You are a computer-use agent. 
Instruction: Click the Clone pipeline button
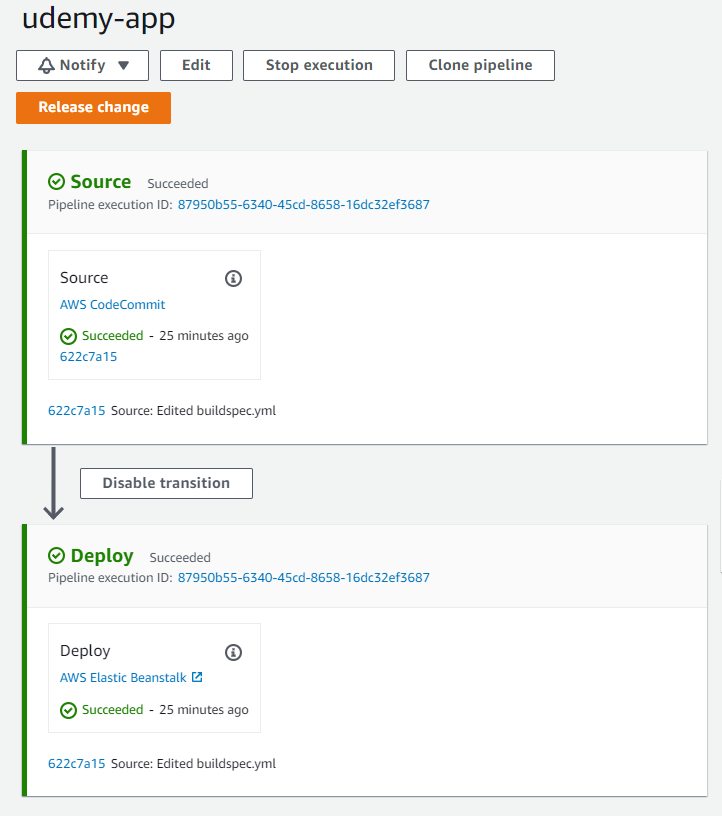[x=480, y=66]
